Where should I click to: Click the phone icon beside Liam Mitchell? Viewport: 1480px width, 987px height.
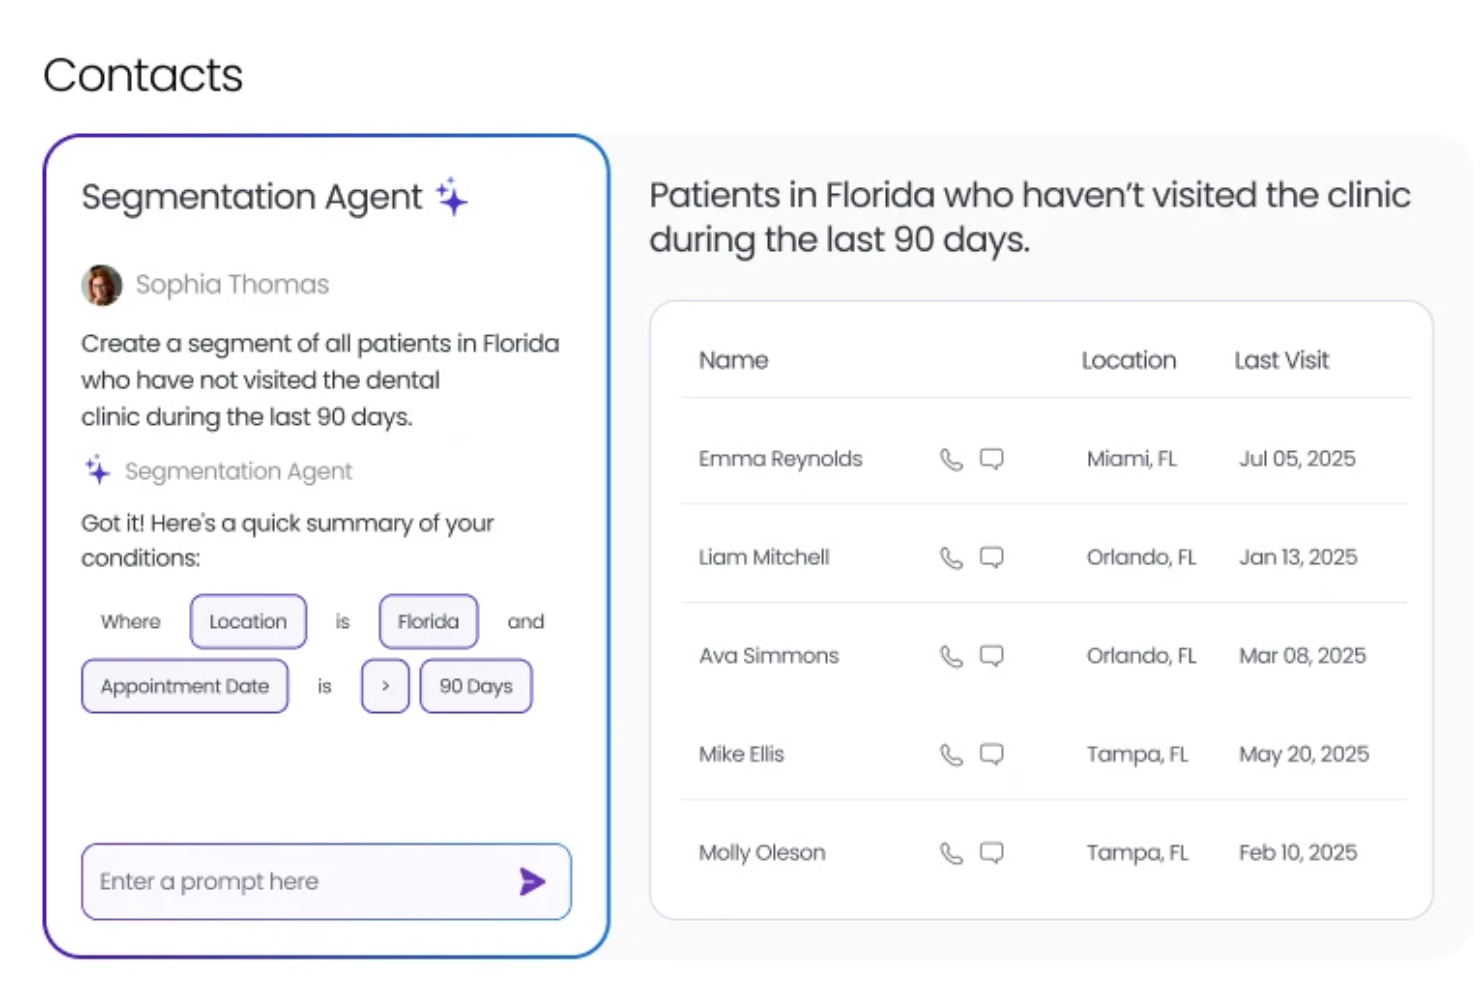point(950,557)
